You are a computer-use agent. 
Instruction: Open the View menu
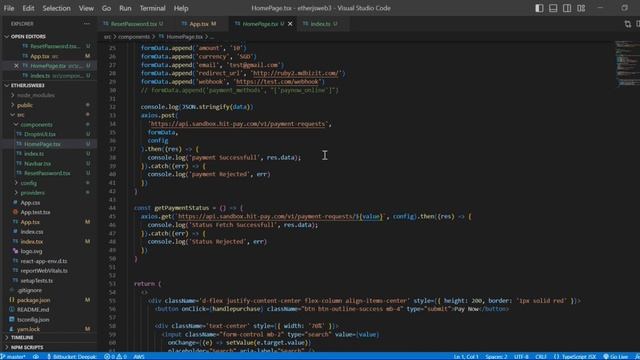[86, 8]
